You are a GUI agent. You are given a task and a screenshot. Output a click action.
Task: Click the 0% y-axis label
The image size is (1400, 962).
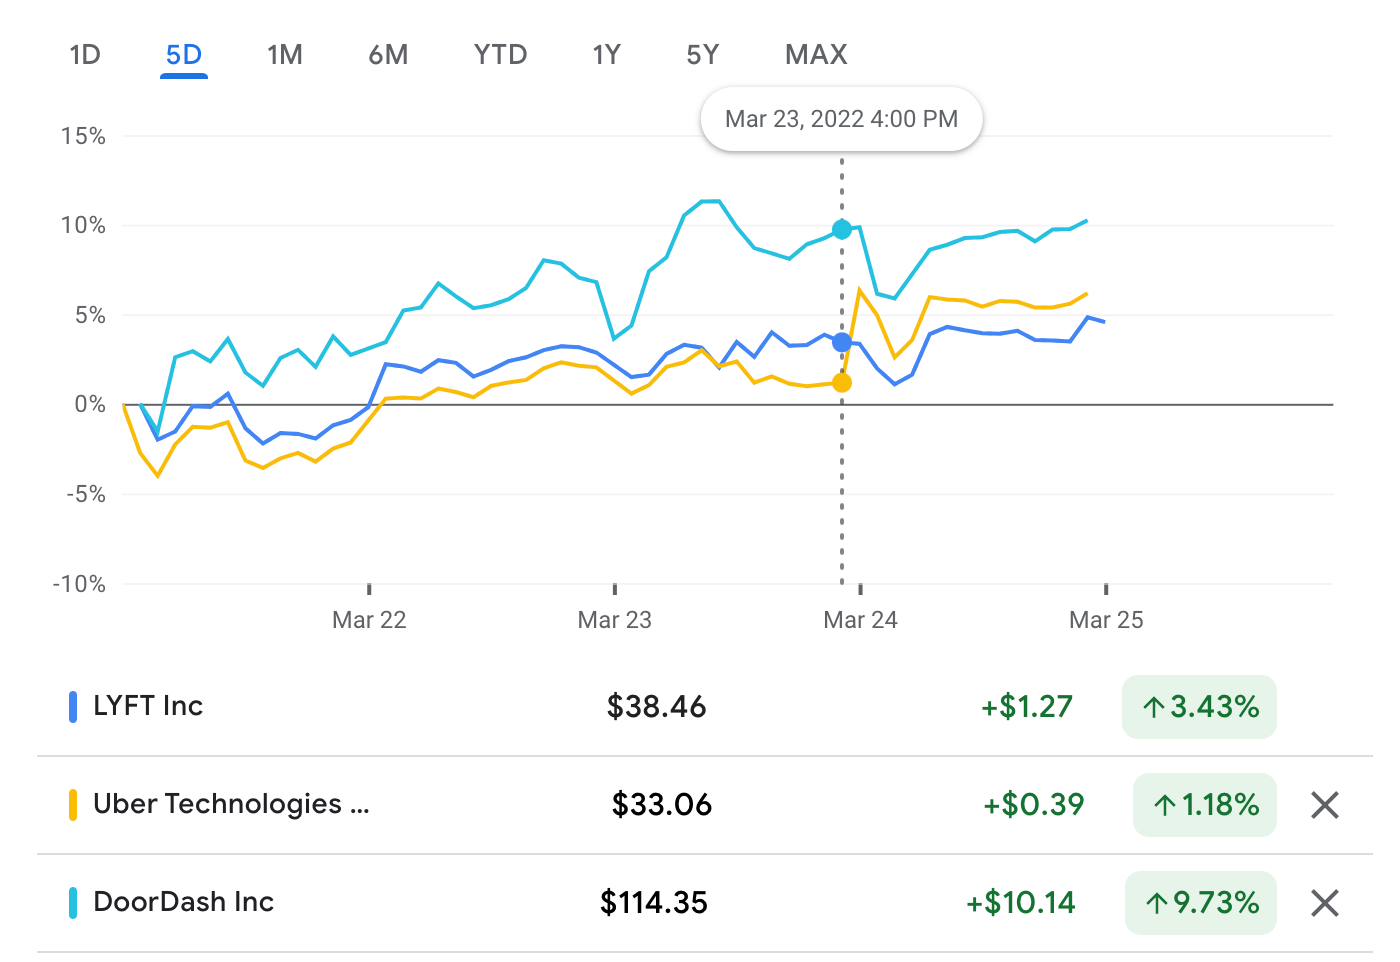(x=90, y=404)
